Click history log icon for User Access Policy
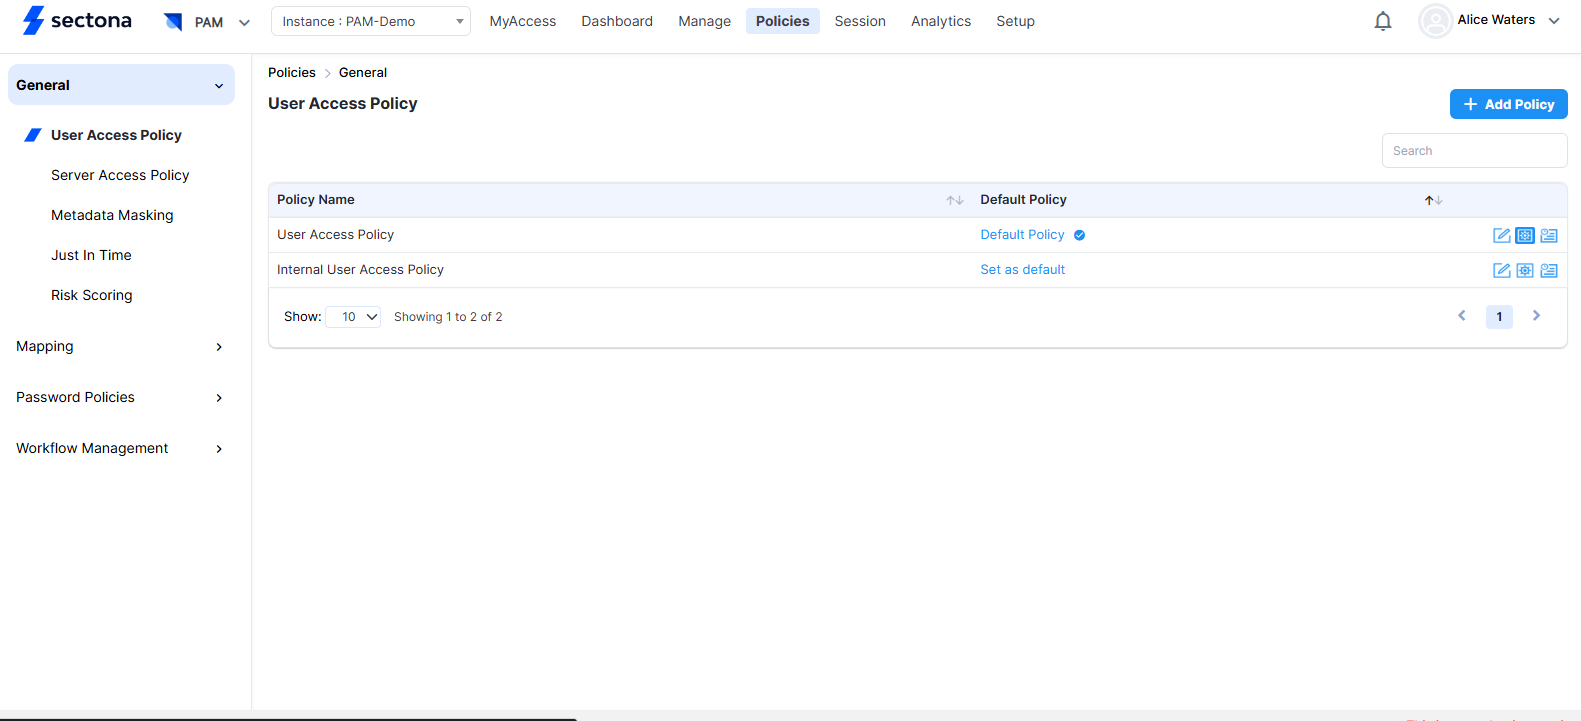The height and width of the screenshot is (721, 1581). click(1549, 236)
